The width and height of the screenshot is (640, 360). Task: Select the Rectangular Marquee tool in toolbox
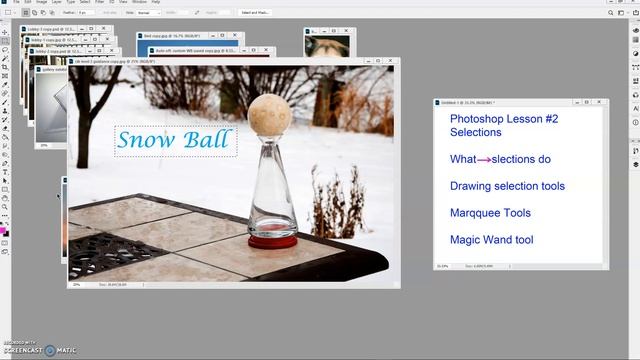(5, 41)
